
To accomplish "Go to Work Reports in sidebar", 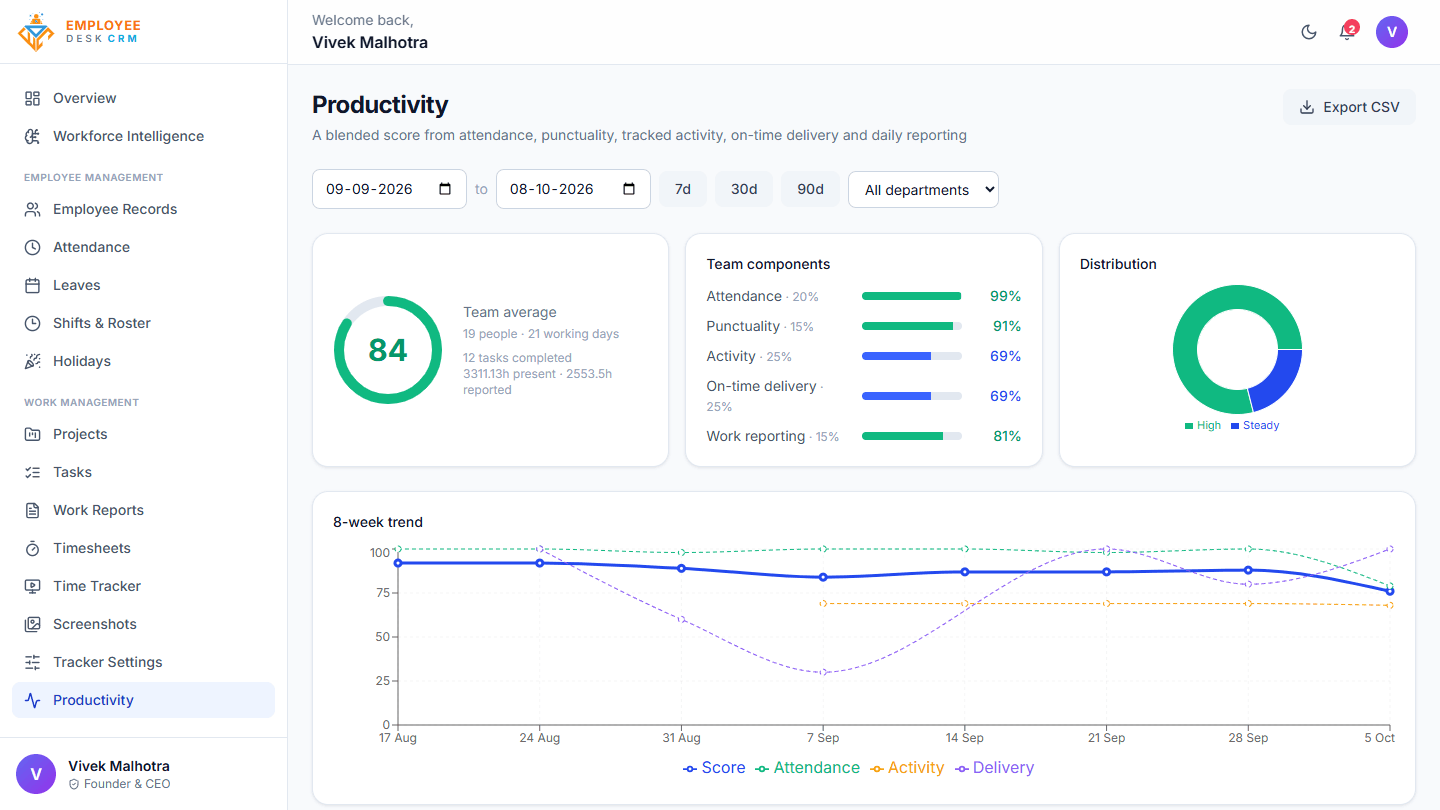I will pos(143,510).
